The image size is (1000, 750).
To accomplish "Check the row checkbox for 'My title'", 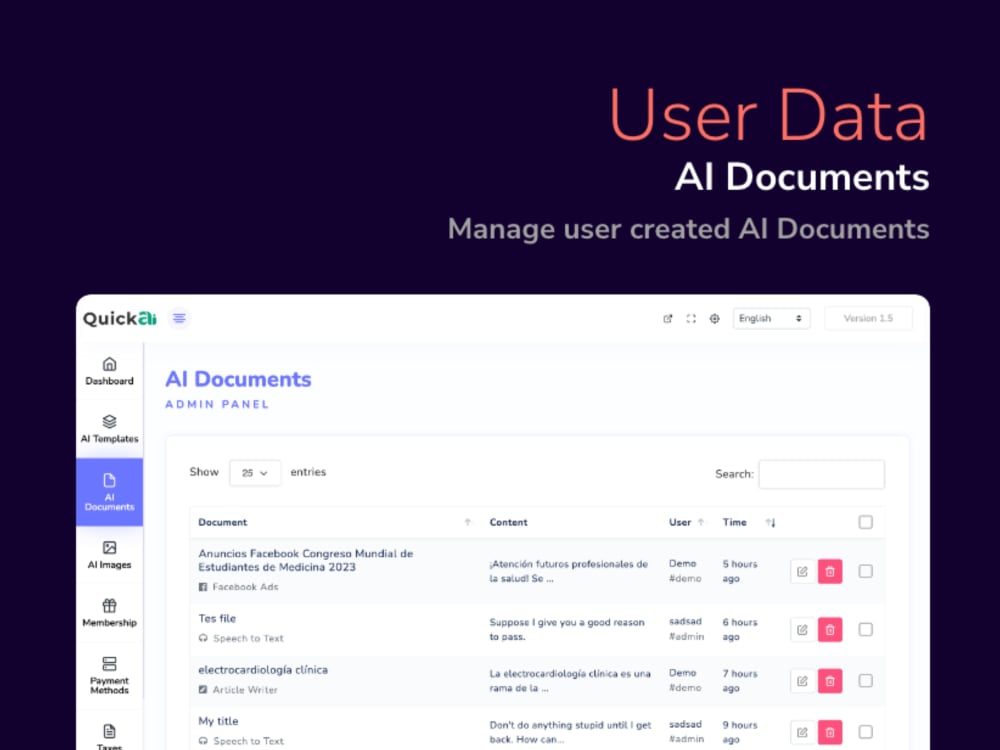I will click(866, 732).
